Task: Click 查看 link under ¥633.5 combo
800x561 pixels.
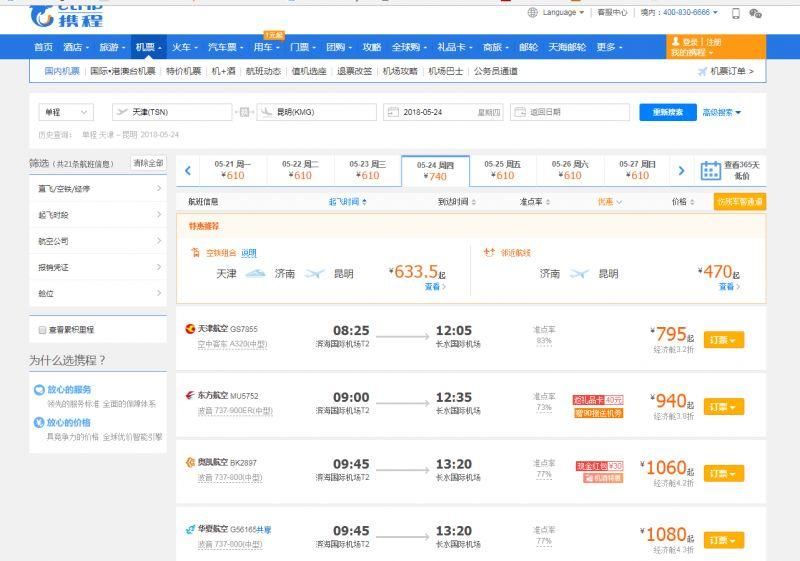Action: pyautogui.click(x=435, y=287)
